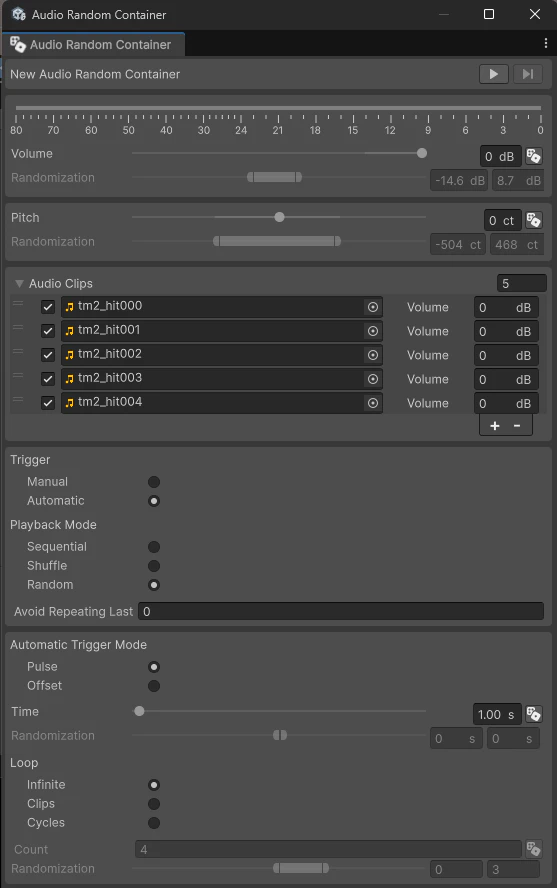
Task: Disable the tm2_hit001 clip checkbox
Action: point(48,331)
